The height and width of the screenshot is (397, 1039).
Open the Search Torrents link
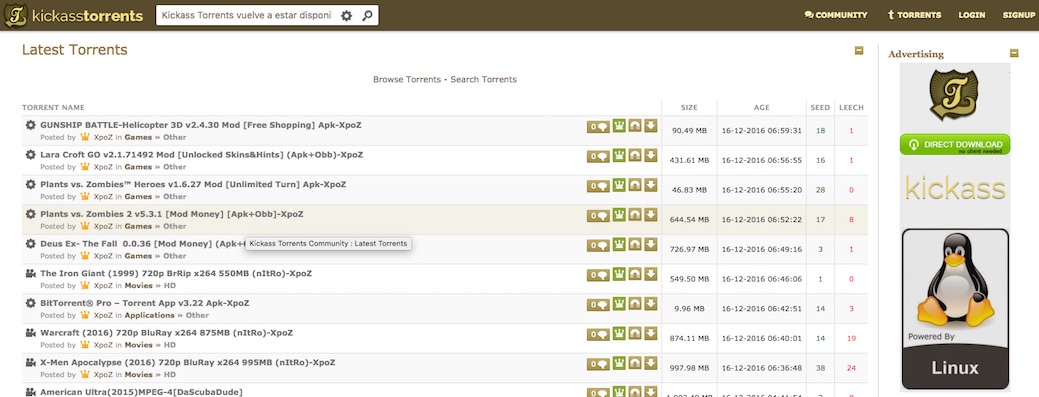pos(484,80)
